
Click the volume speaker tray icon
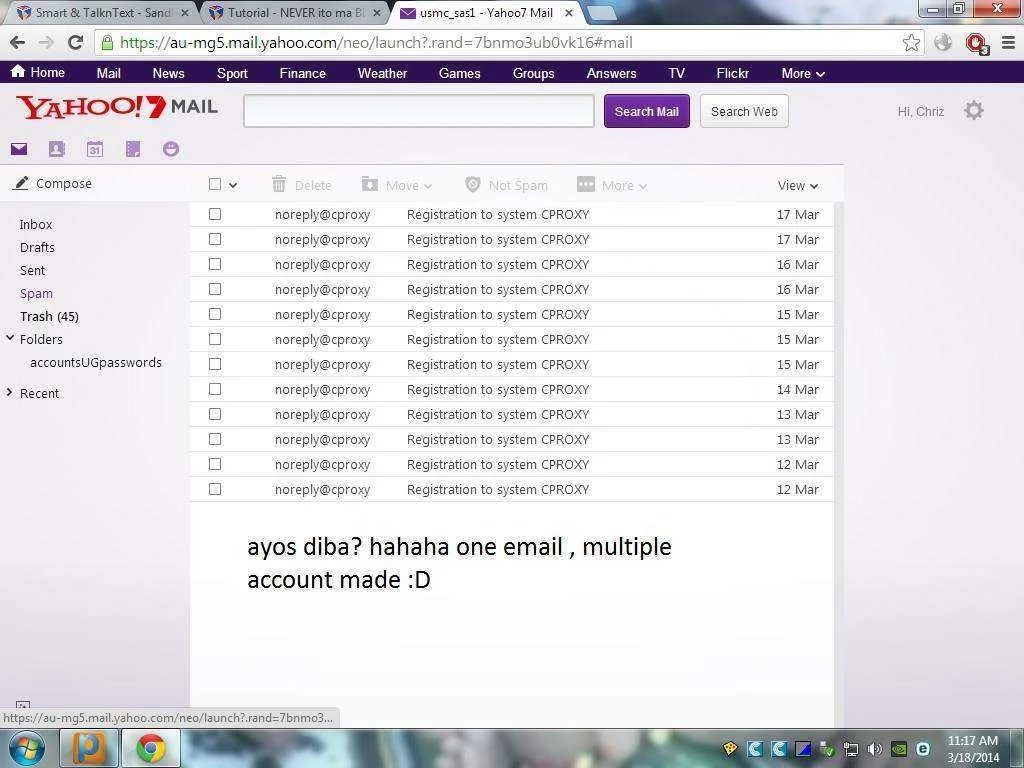[x=874, y=749]
